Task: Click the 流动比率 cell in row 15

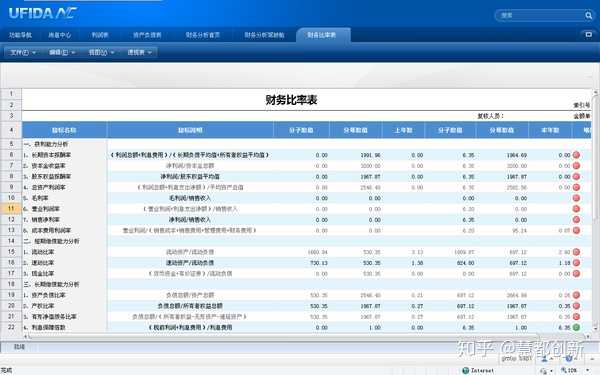Action: point(64,252)
